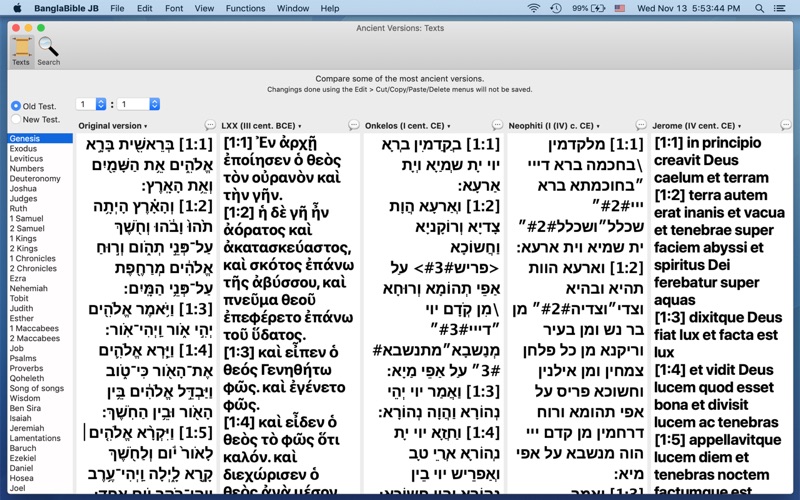
Task: Click the comment bubble for LXX column
Action: [x=354, y=125]
